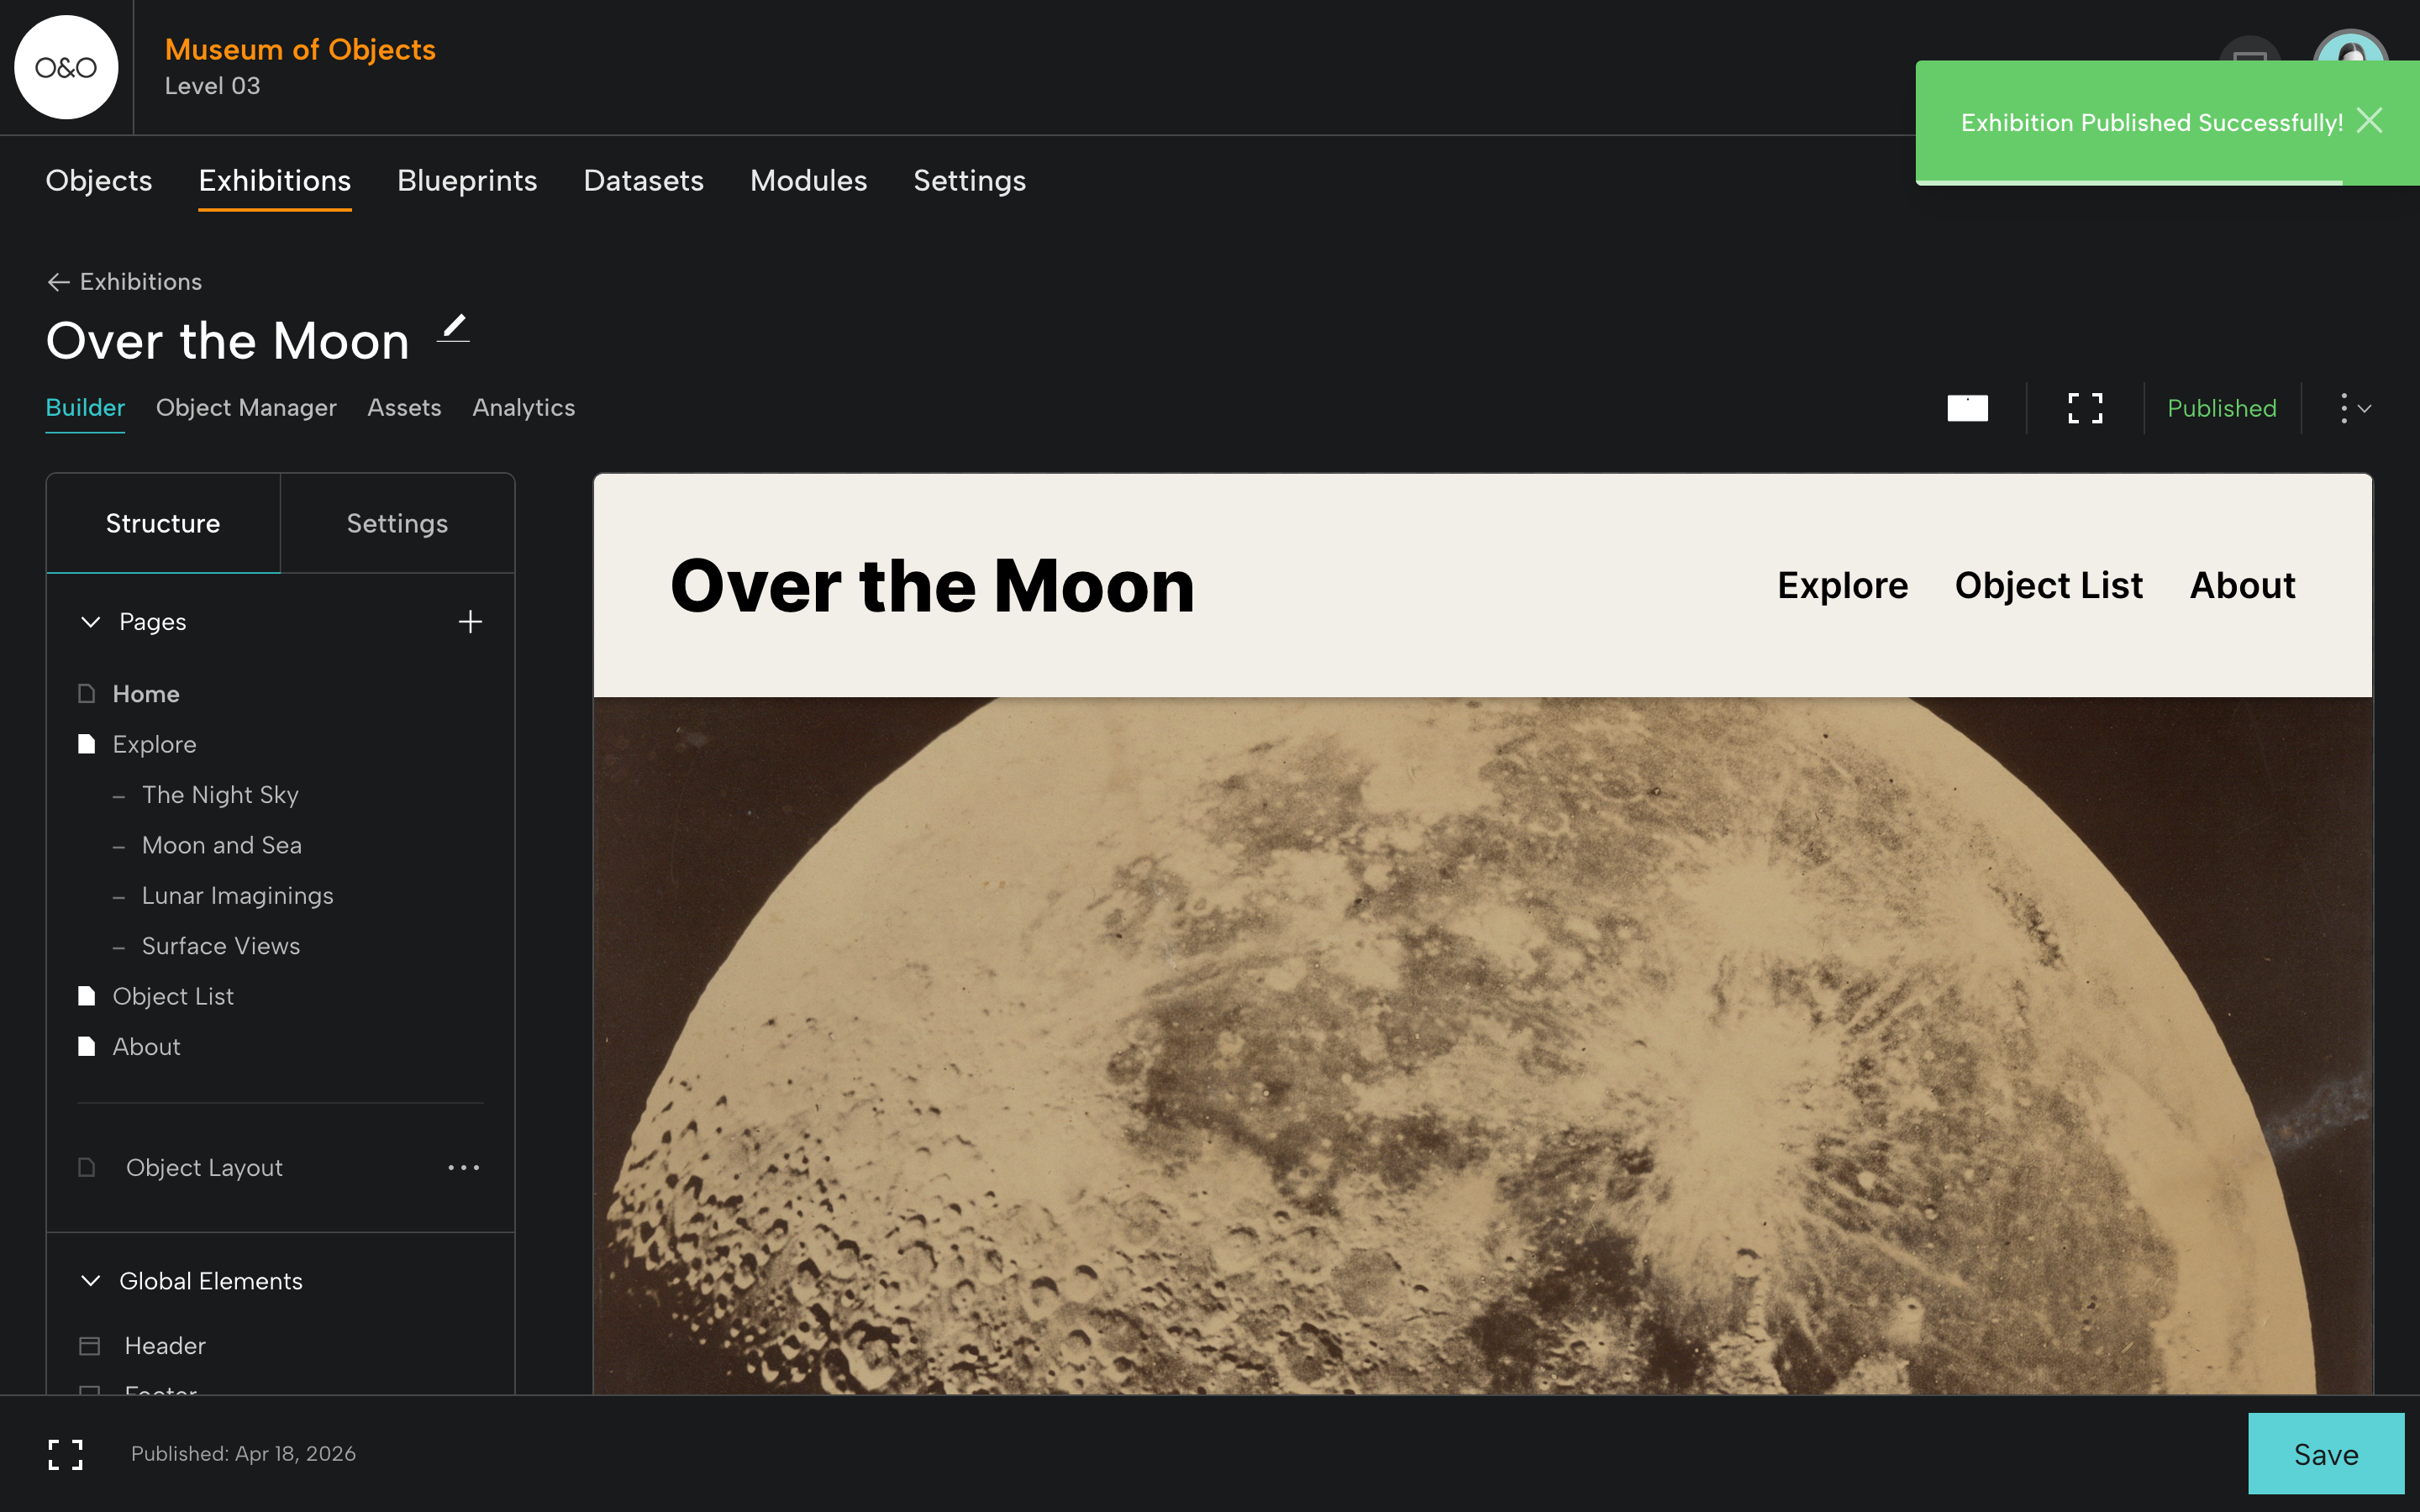2420x1512 pixels.
Task: Select the Surface Views subpage
Action: pyautogui.click(x=221, y=946)
